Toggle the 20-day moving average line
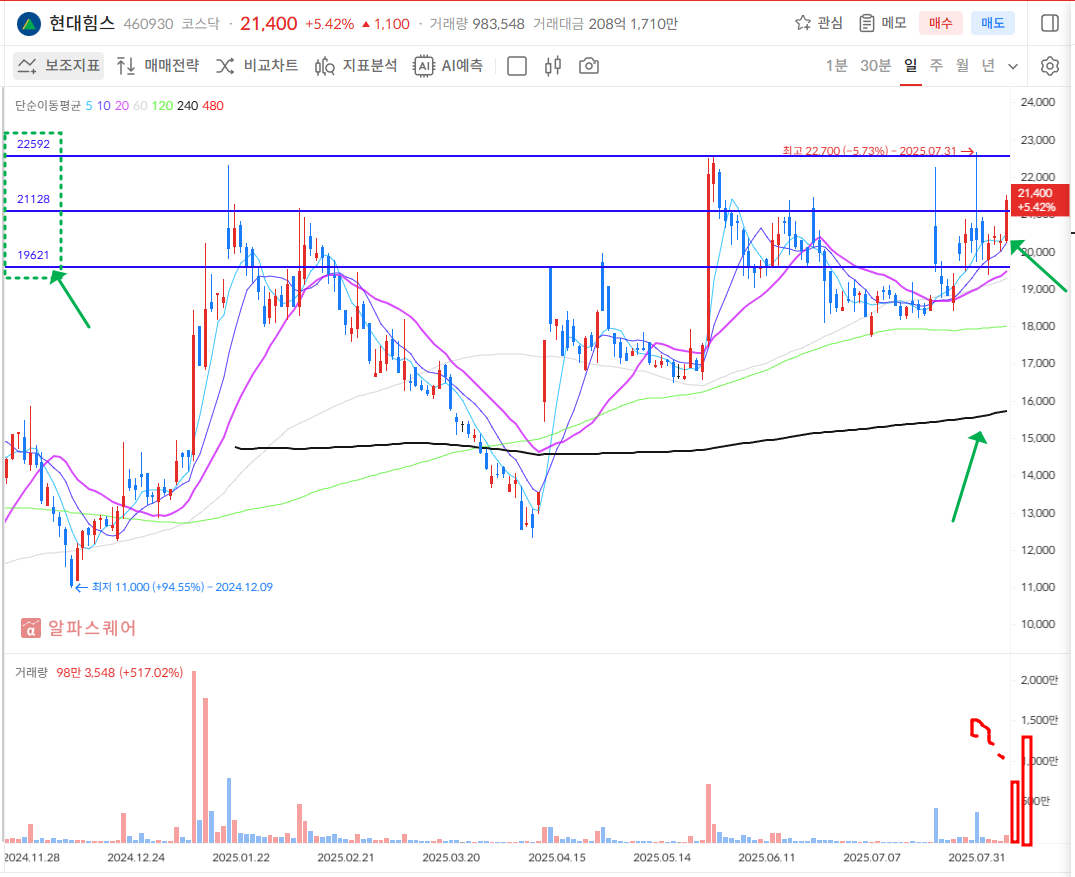 click(x=122, y=106)
